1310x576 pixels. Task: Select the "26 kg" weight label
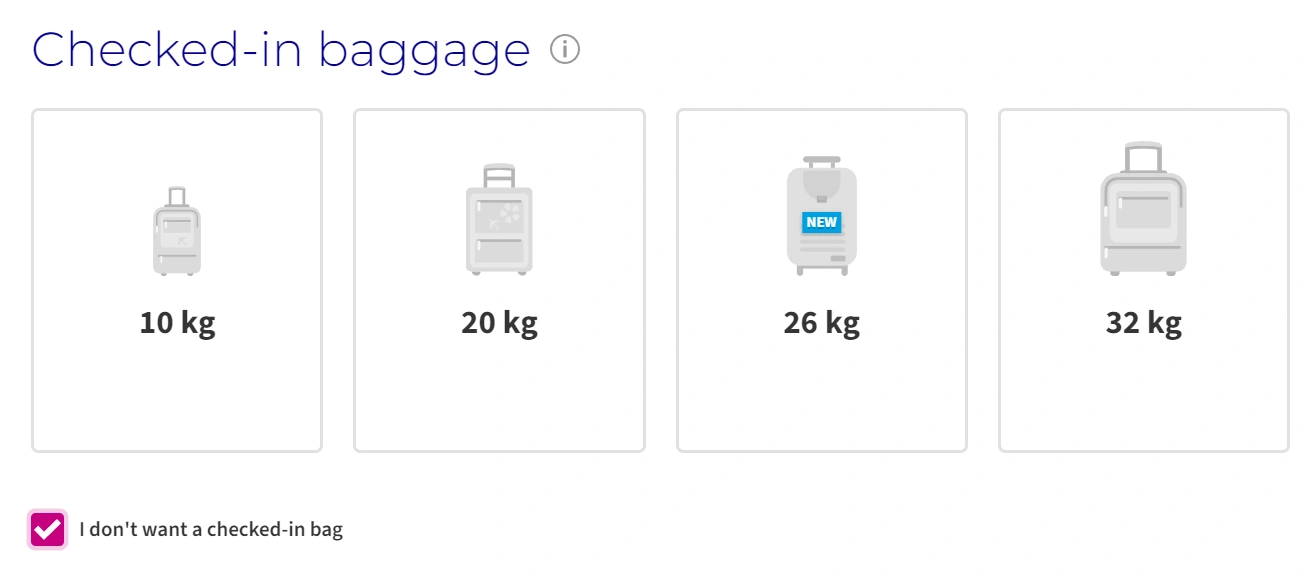(822, 323)
